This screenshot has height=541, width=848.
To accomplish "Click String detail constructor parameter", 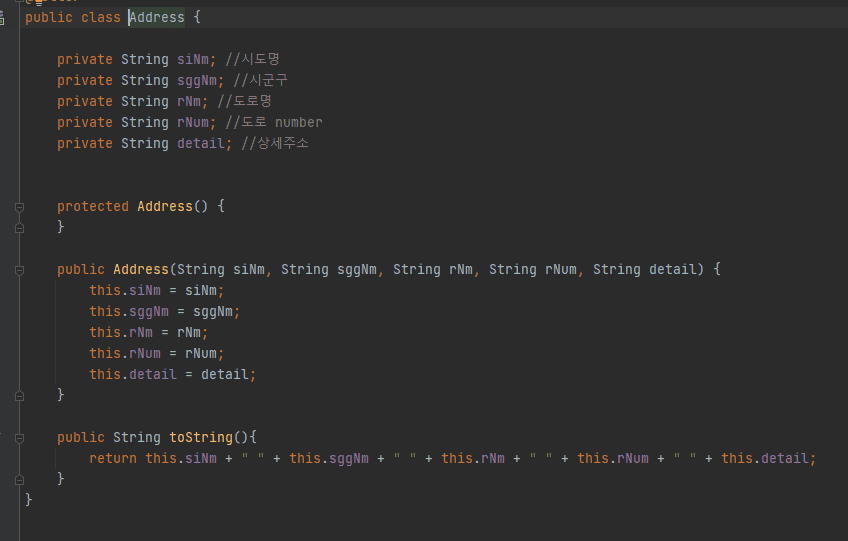I will 648,270.
